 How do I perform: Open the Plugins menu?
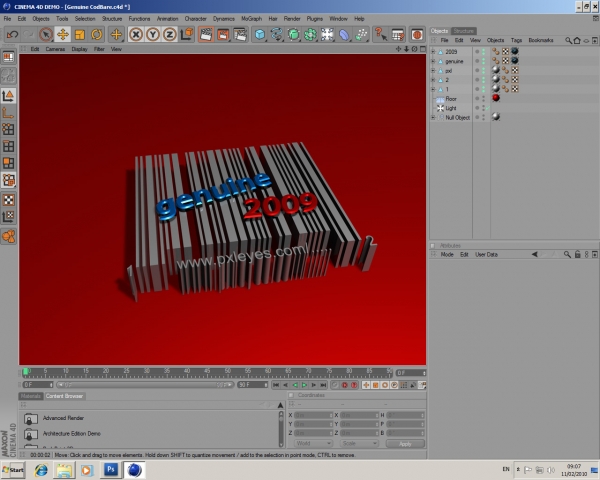[x=315, y=18]
